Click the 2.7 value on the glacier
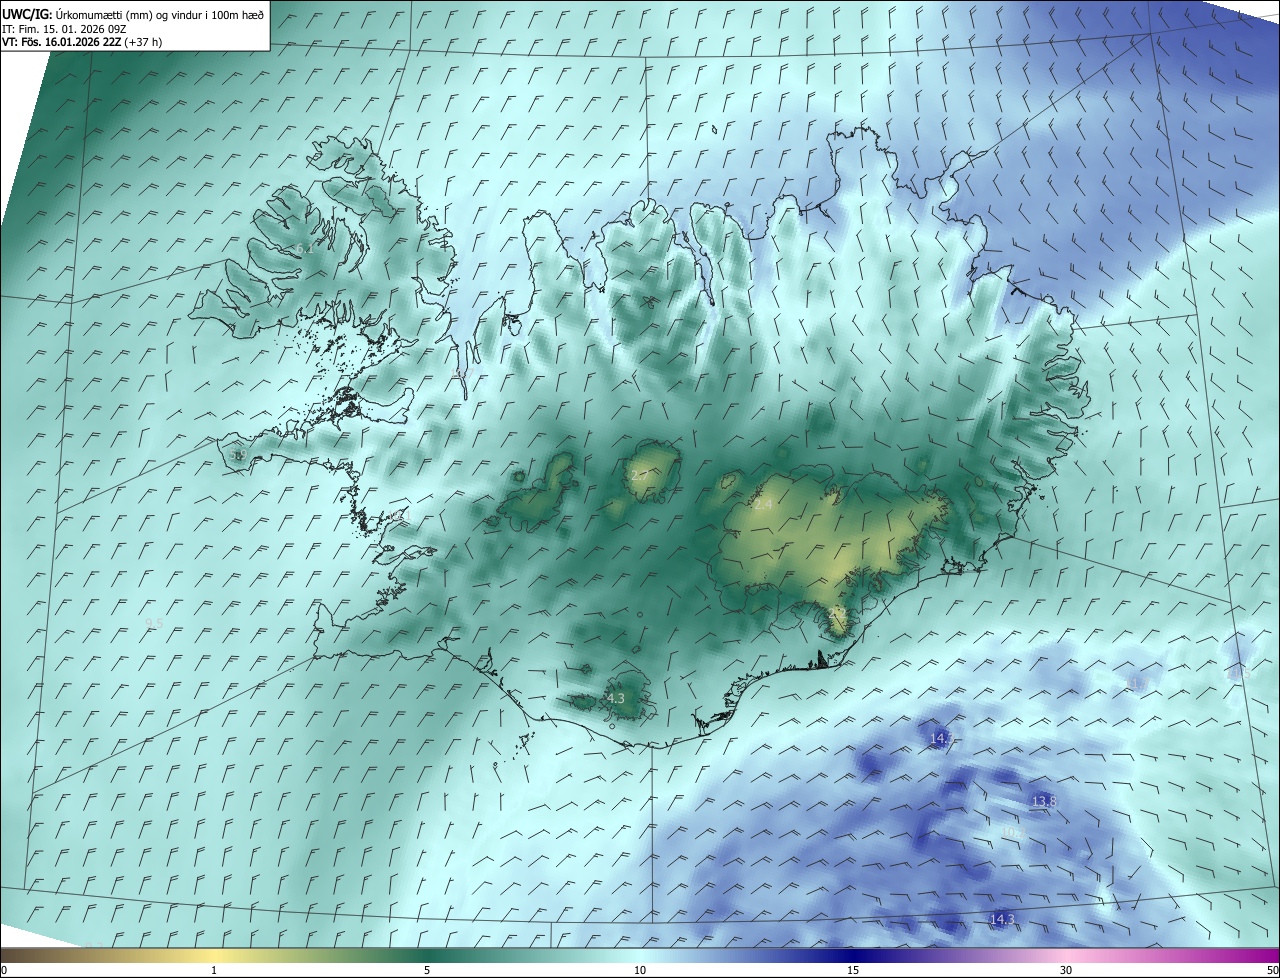 638,475
